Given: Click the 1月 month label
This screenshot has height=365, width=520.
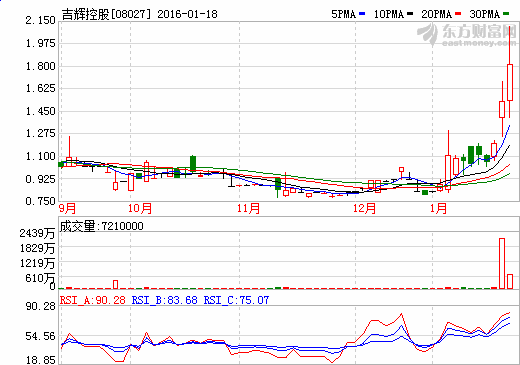Looking at the screenshot, I should click(x=438, y=209).
